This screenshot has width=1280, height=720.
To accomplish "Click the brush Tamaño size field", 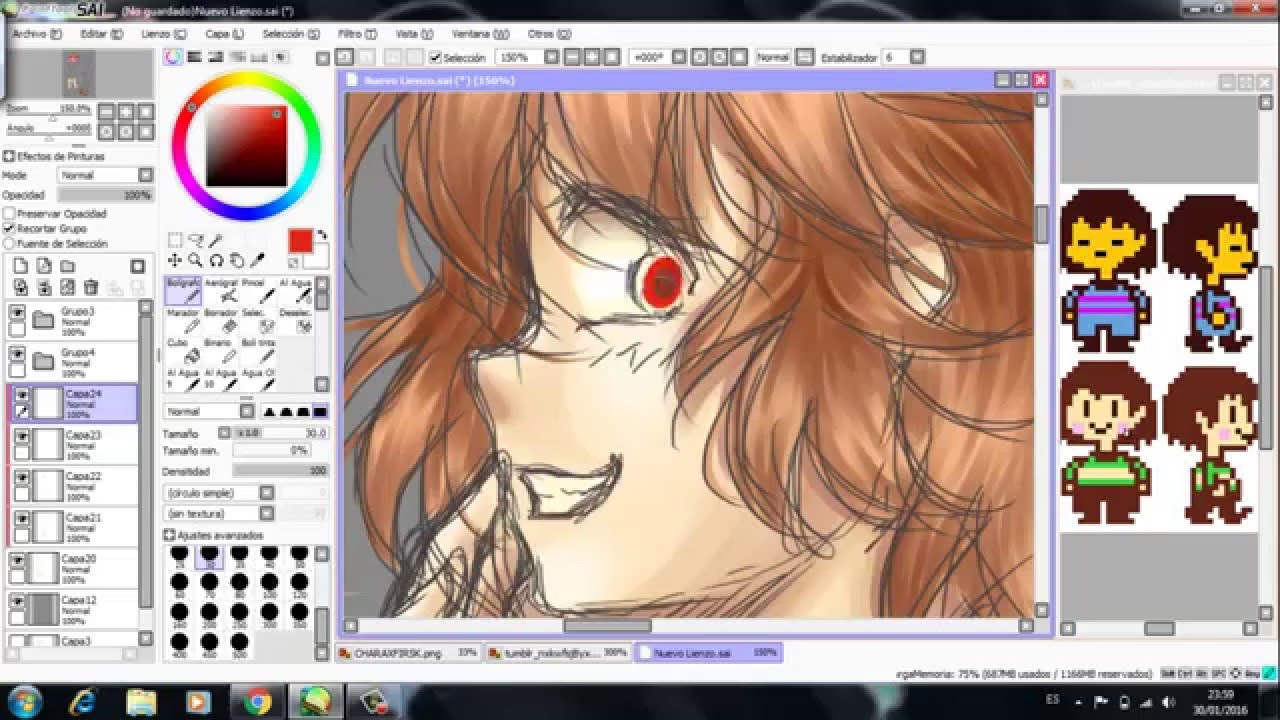I will point(281,433).
